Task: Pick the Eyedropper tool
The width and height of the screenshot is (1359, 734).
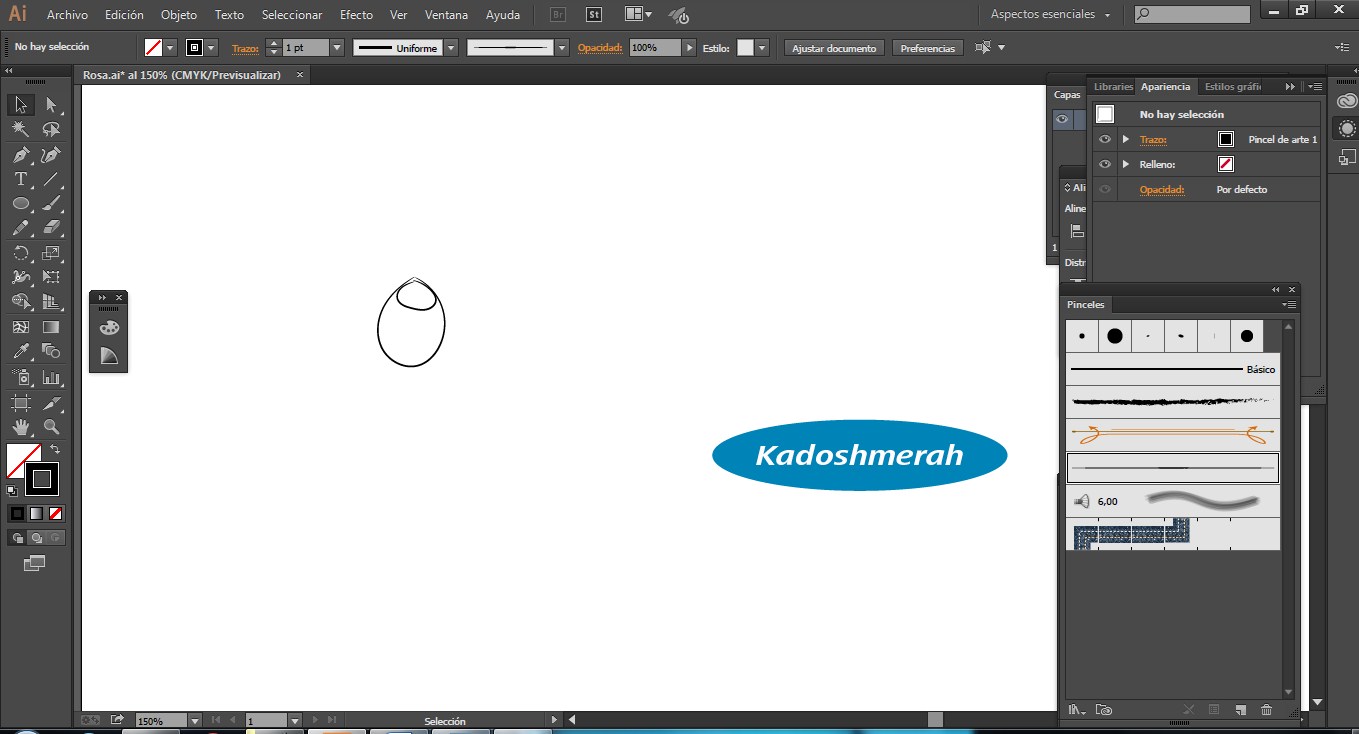Action: (20, 351)
